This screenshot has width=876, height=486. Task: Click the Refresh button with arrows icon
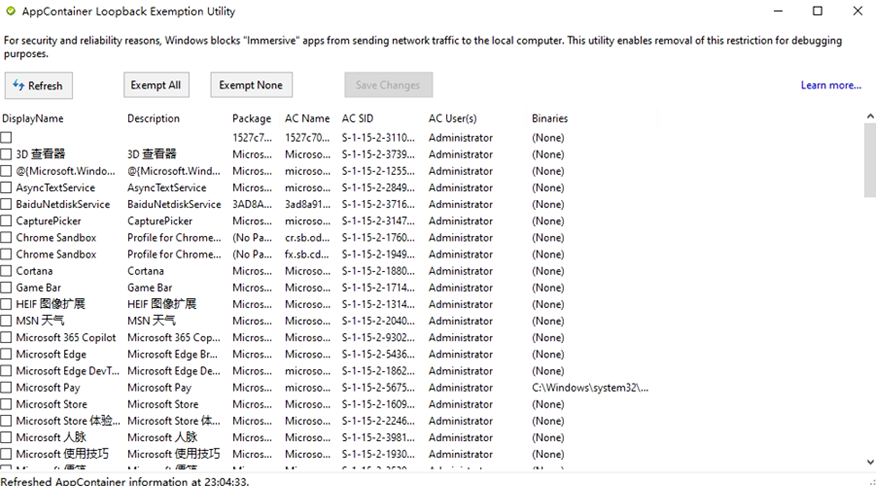pos(39,86)
